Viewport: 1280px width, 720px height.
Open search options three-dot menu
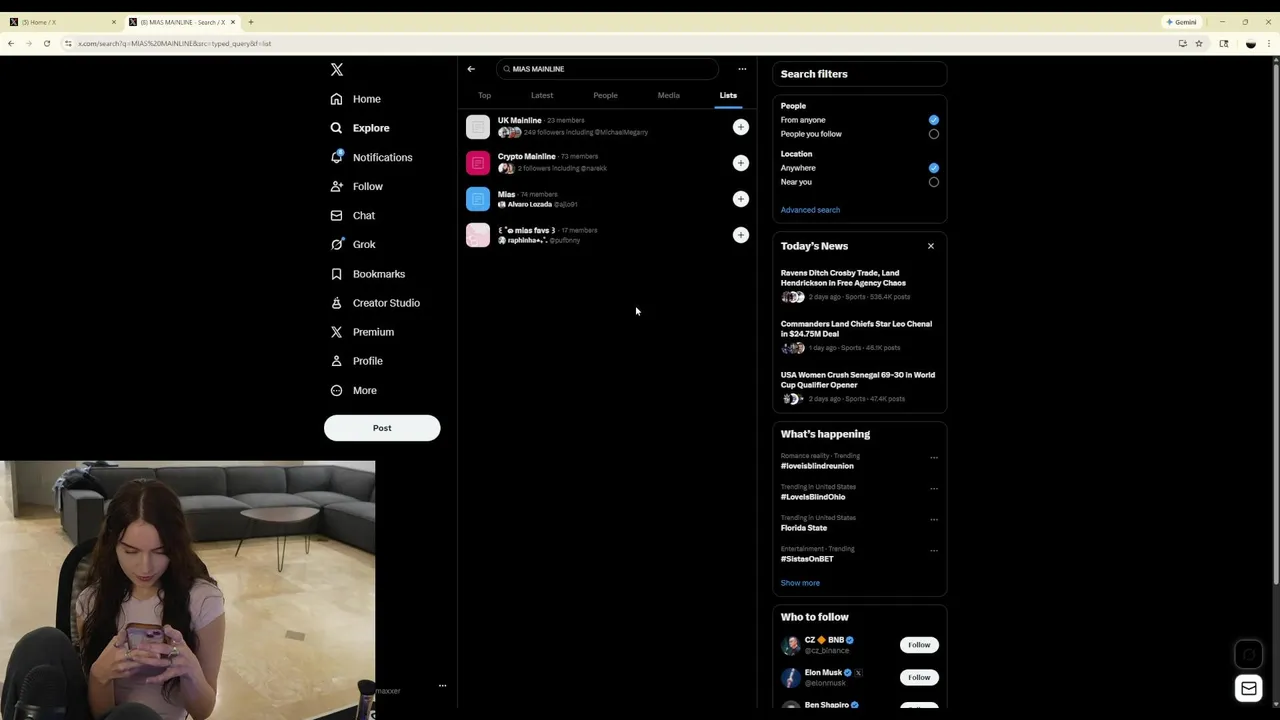pyautogui.click(x=742, y=69)
